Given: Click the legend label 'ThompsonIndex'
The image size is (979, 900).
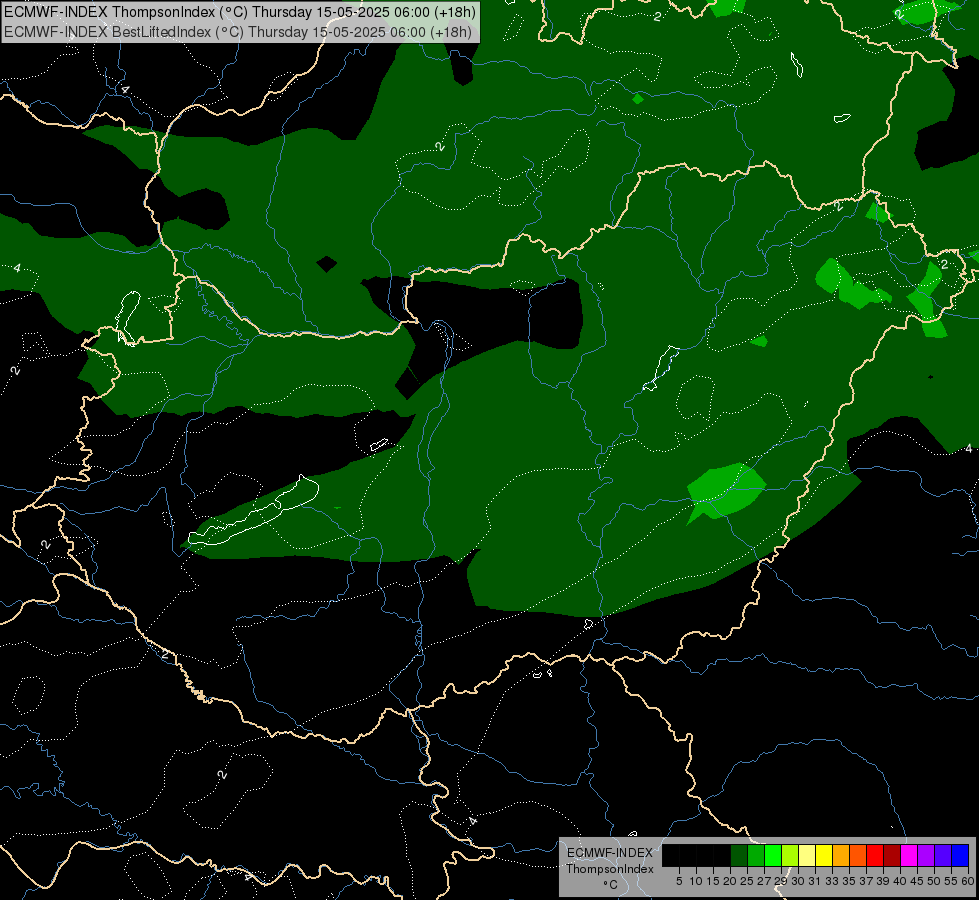Looking at the screenshot, I should 610,869.
